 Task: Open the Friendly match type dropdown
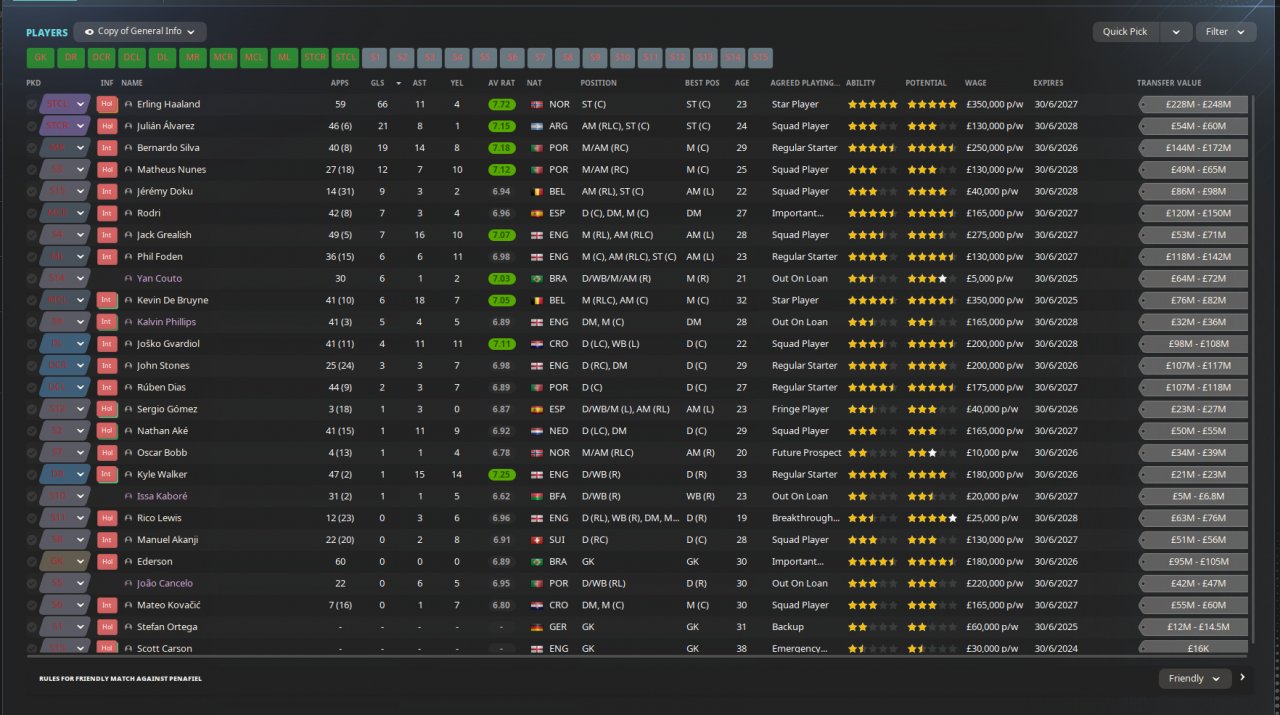1194,678
